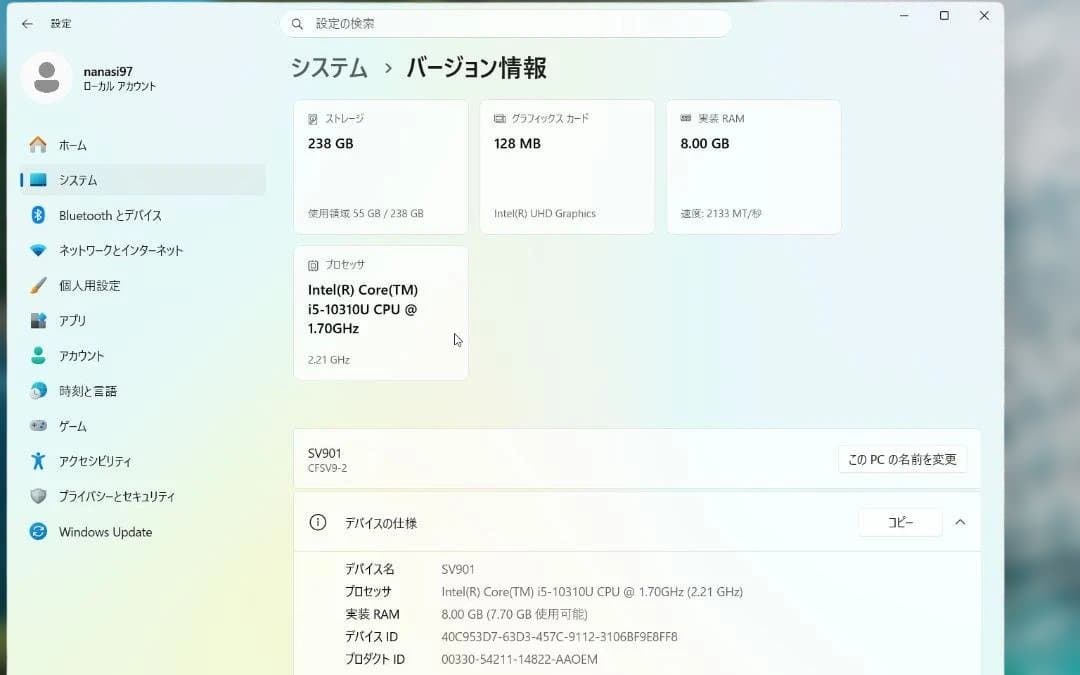Click the コピー button for device specs

(900, 522)
